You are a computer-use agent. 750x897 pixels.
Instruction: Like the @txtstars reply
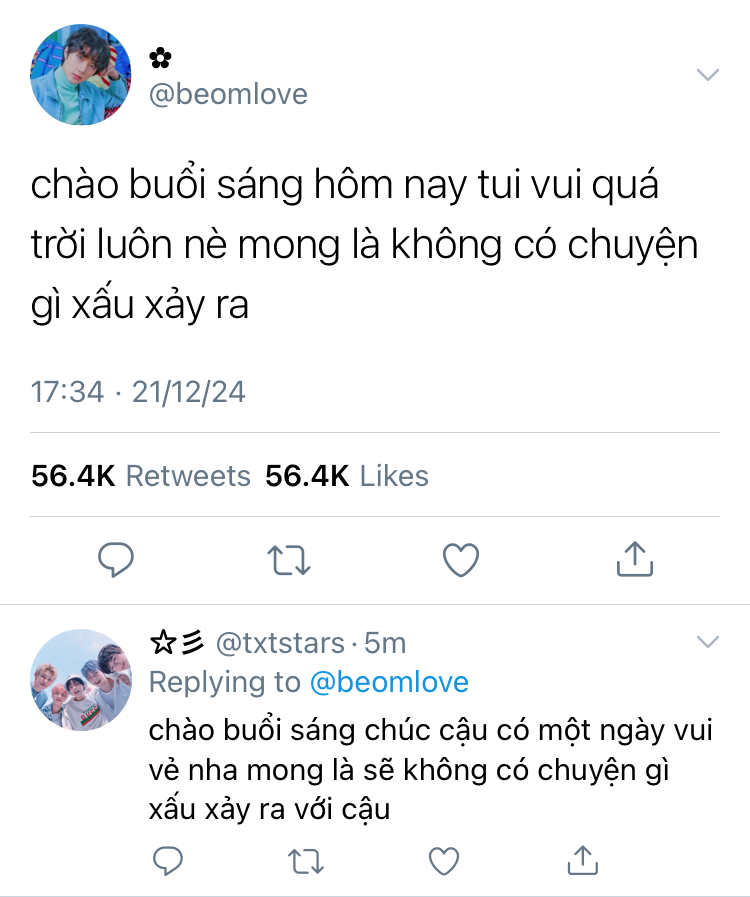[x=444, y=861]
